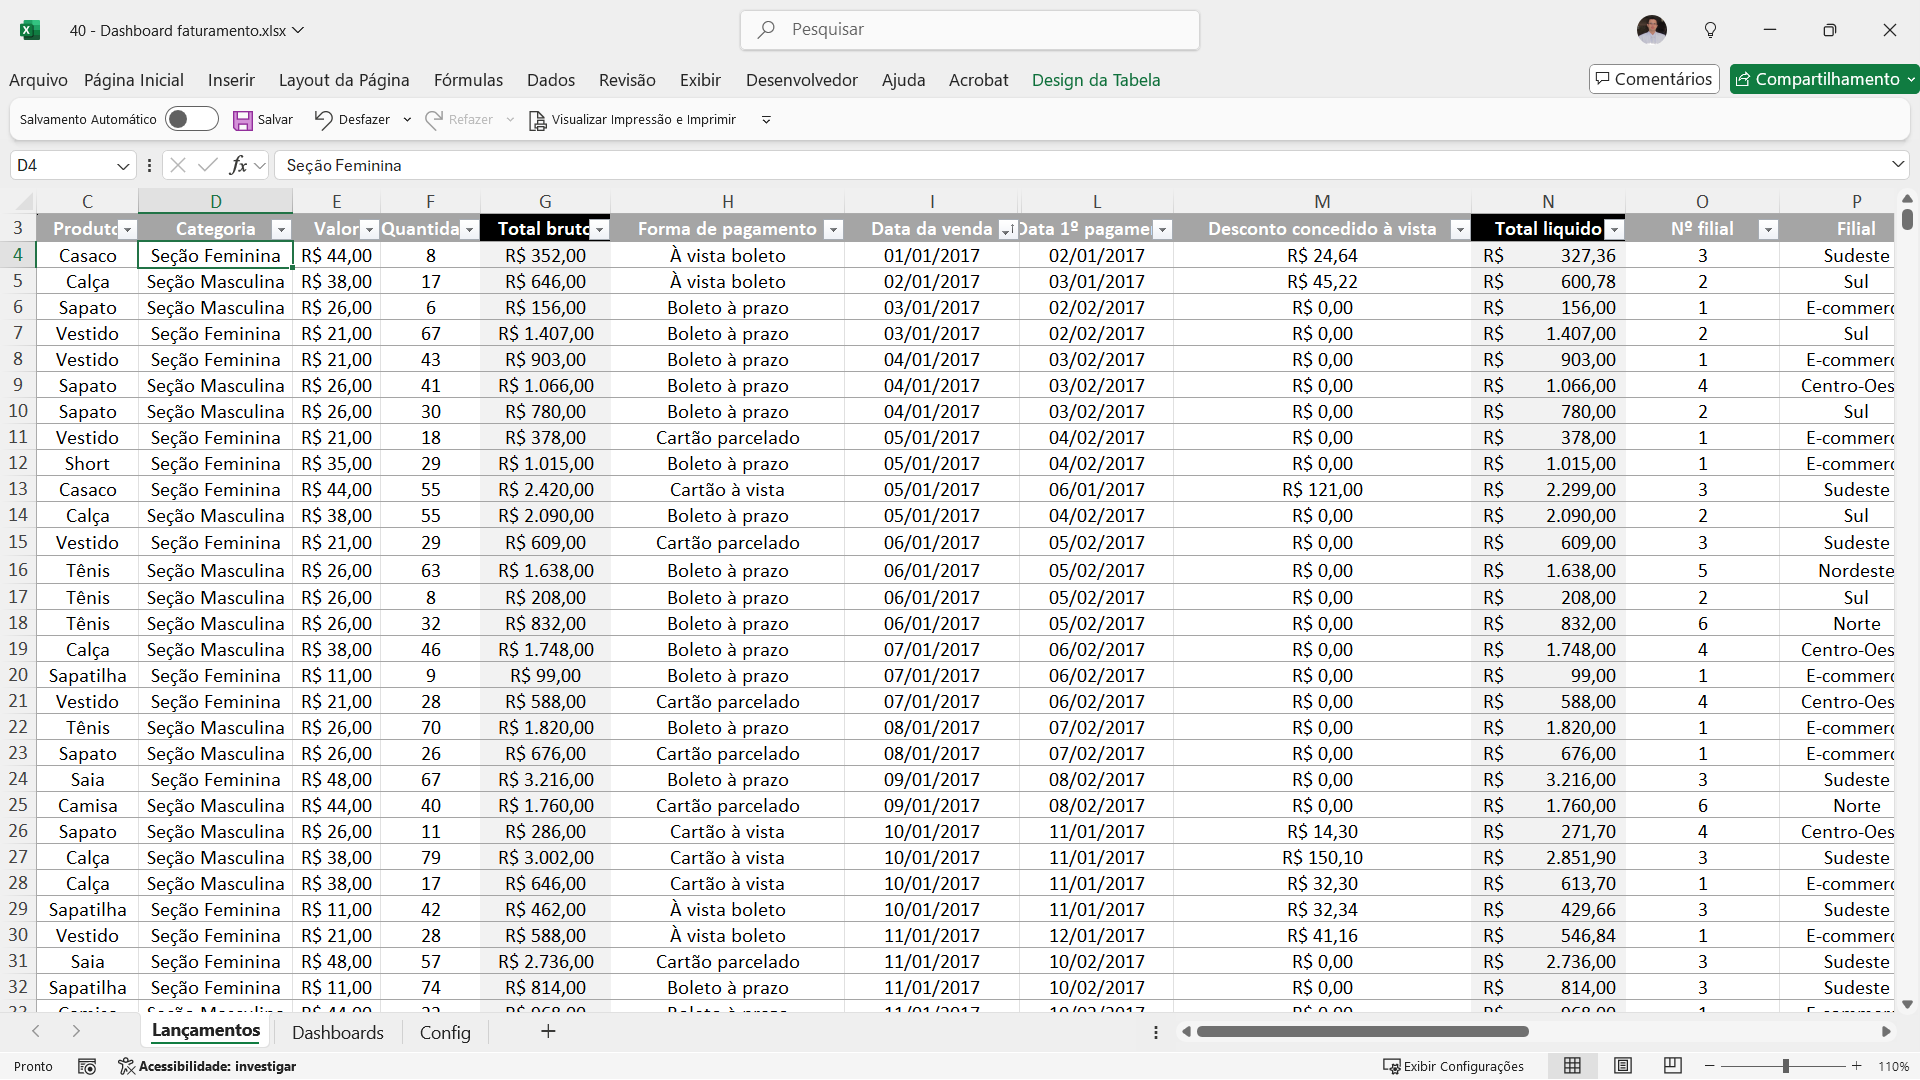Click macro recording status bar icon
Image resolution: width=1920 pixels, height=1080 pixels.
tap(87, 1066)
